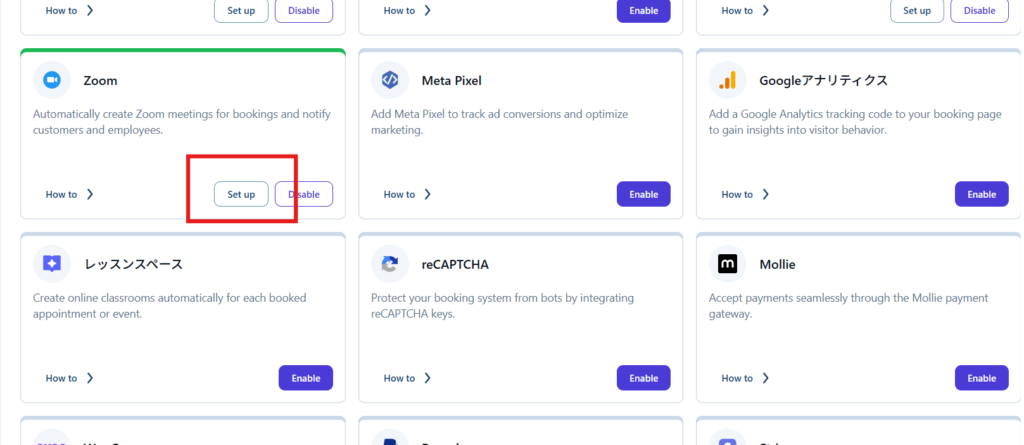Click the Zoom camera icon
This screenshot has height=445, width=1024.
52,80
